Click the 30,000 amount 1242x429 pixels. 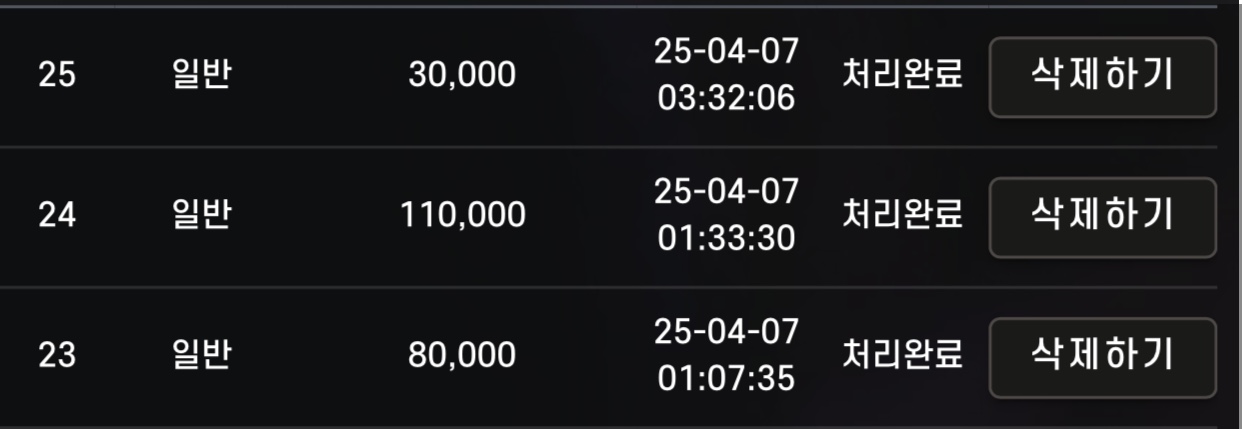pos(462,77)
